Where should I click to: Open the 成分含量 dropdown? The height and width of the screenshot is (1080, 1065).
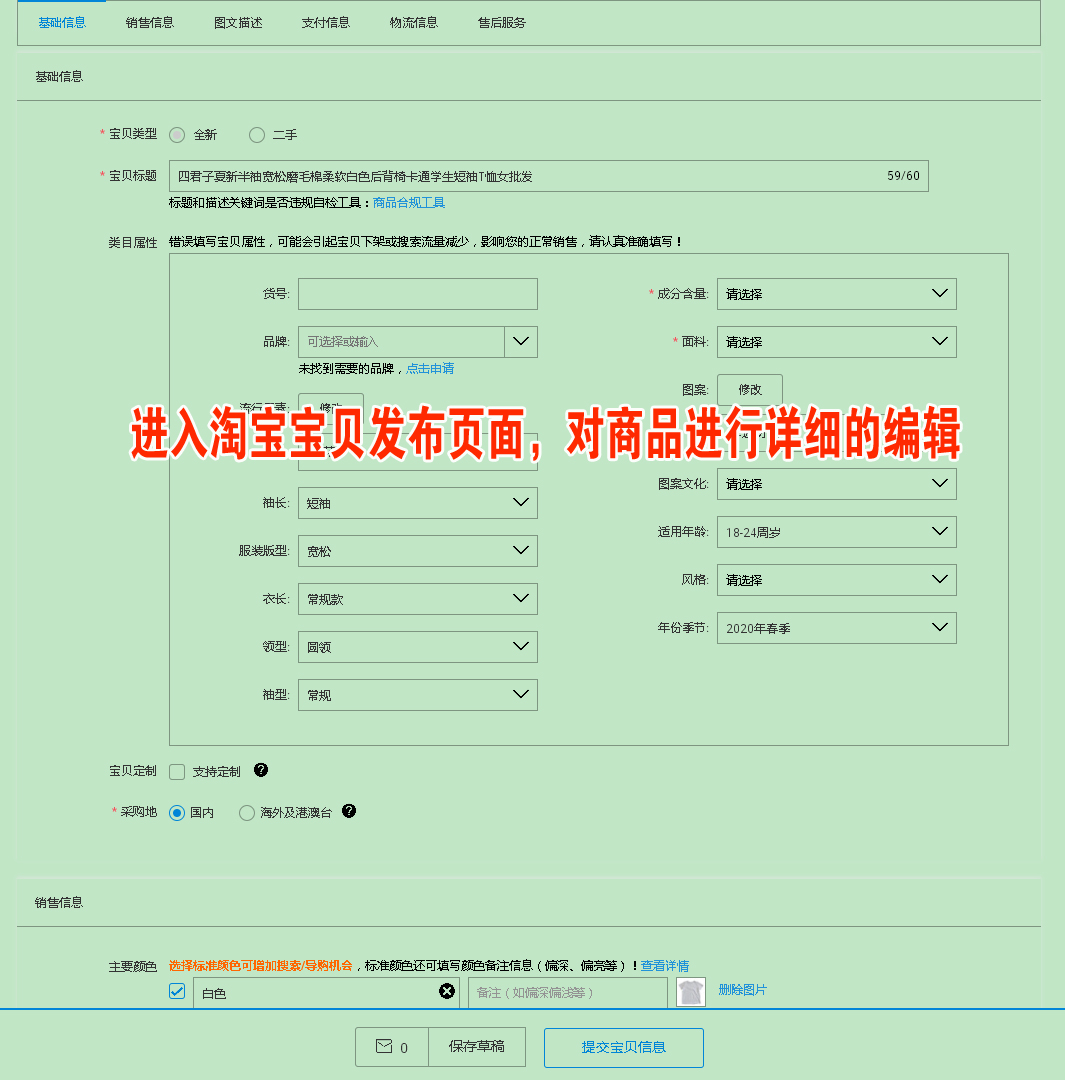(836, 294)
